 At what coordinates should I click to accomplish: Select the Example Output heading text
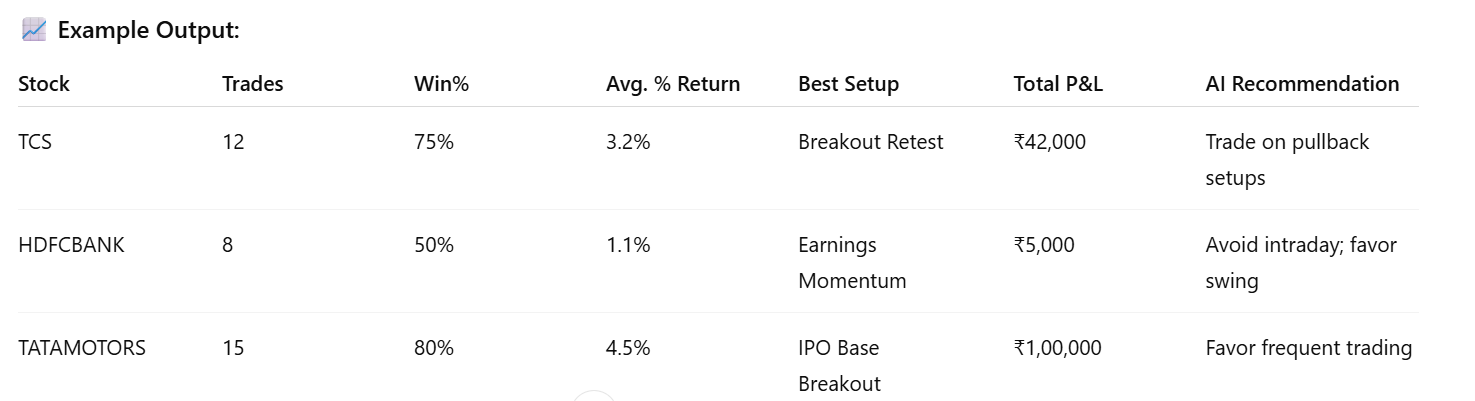pos(149,30)
